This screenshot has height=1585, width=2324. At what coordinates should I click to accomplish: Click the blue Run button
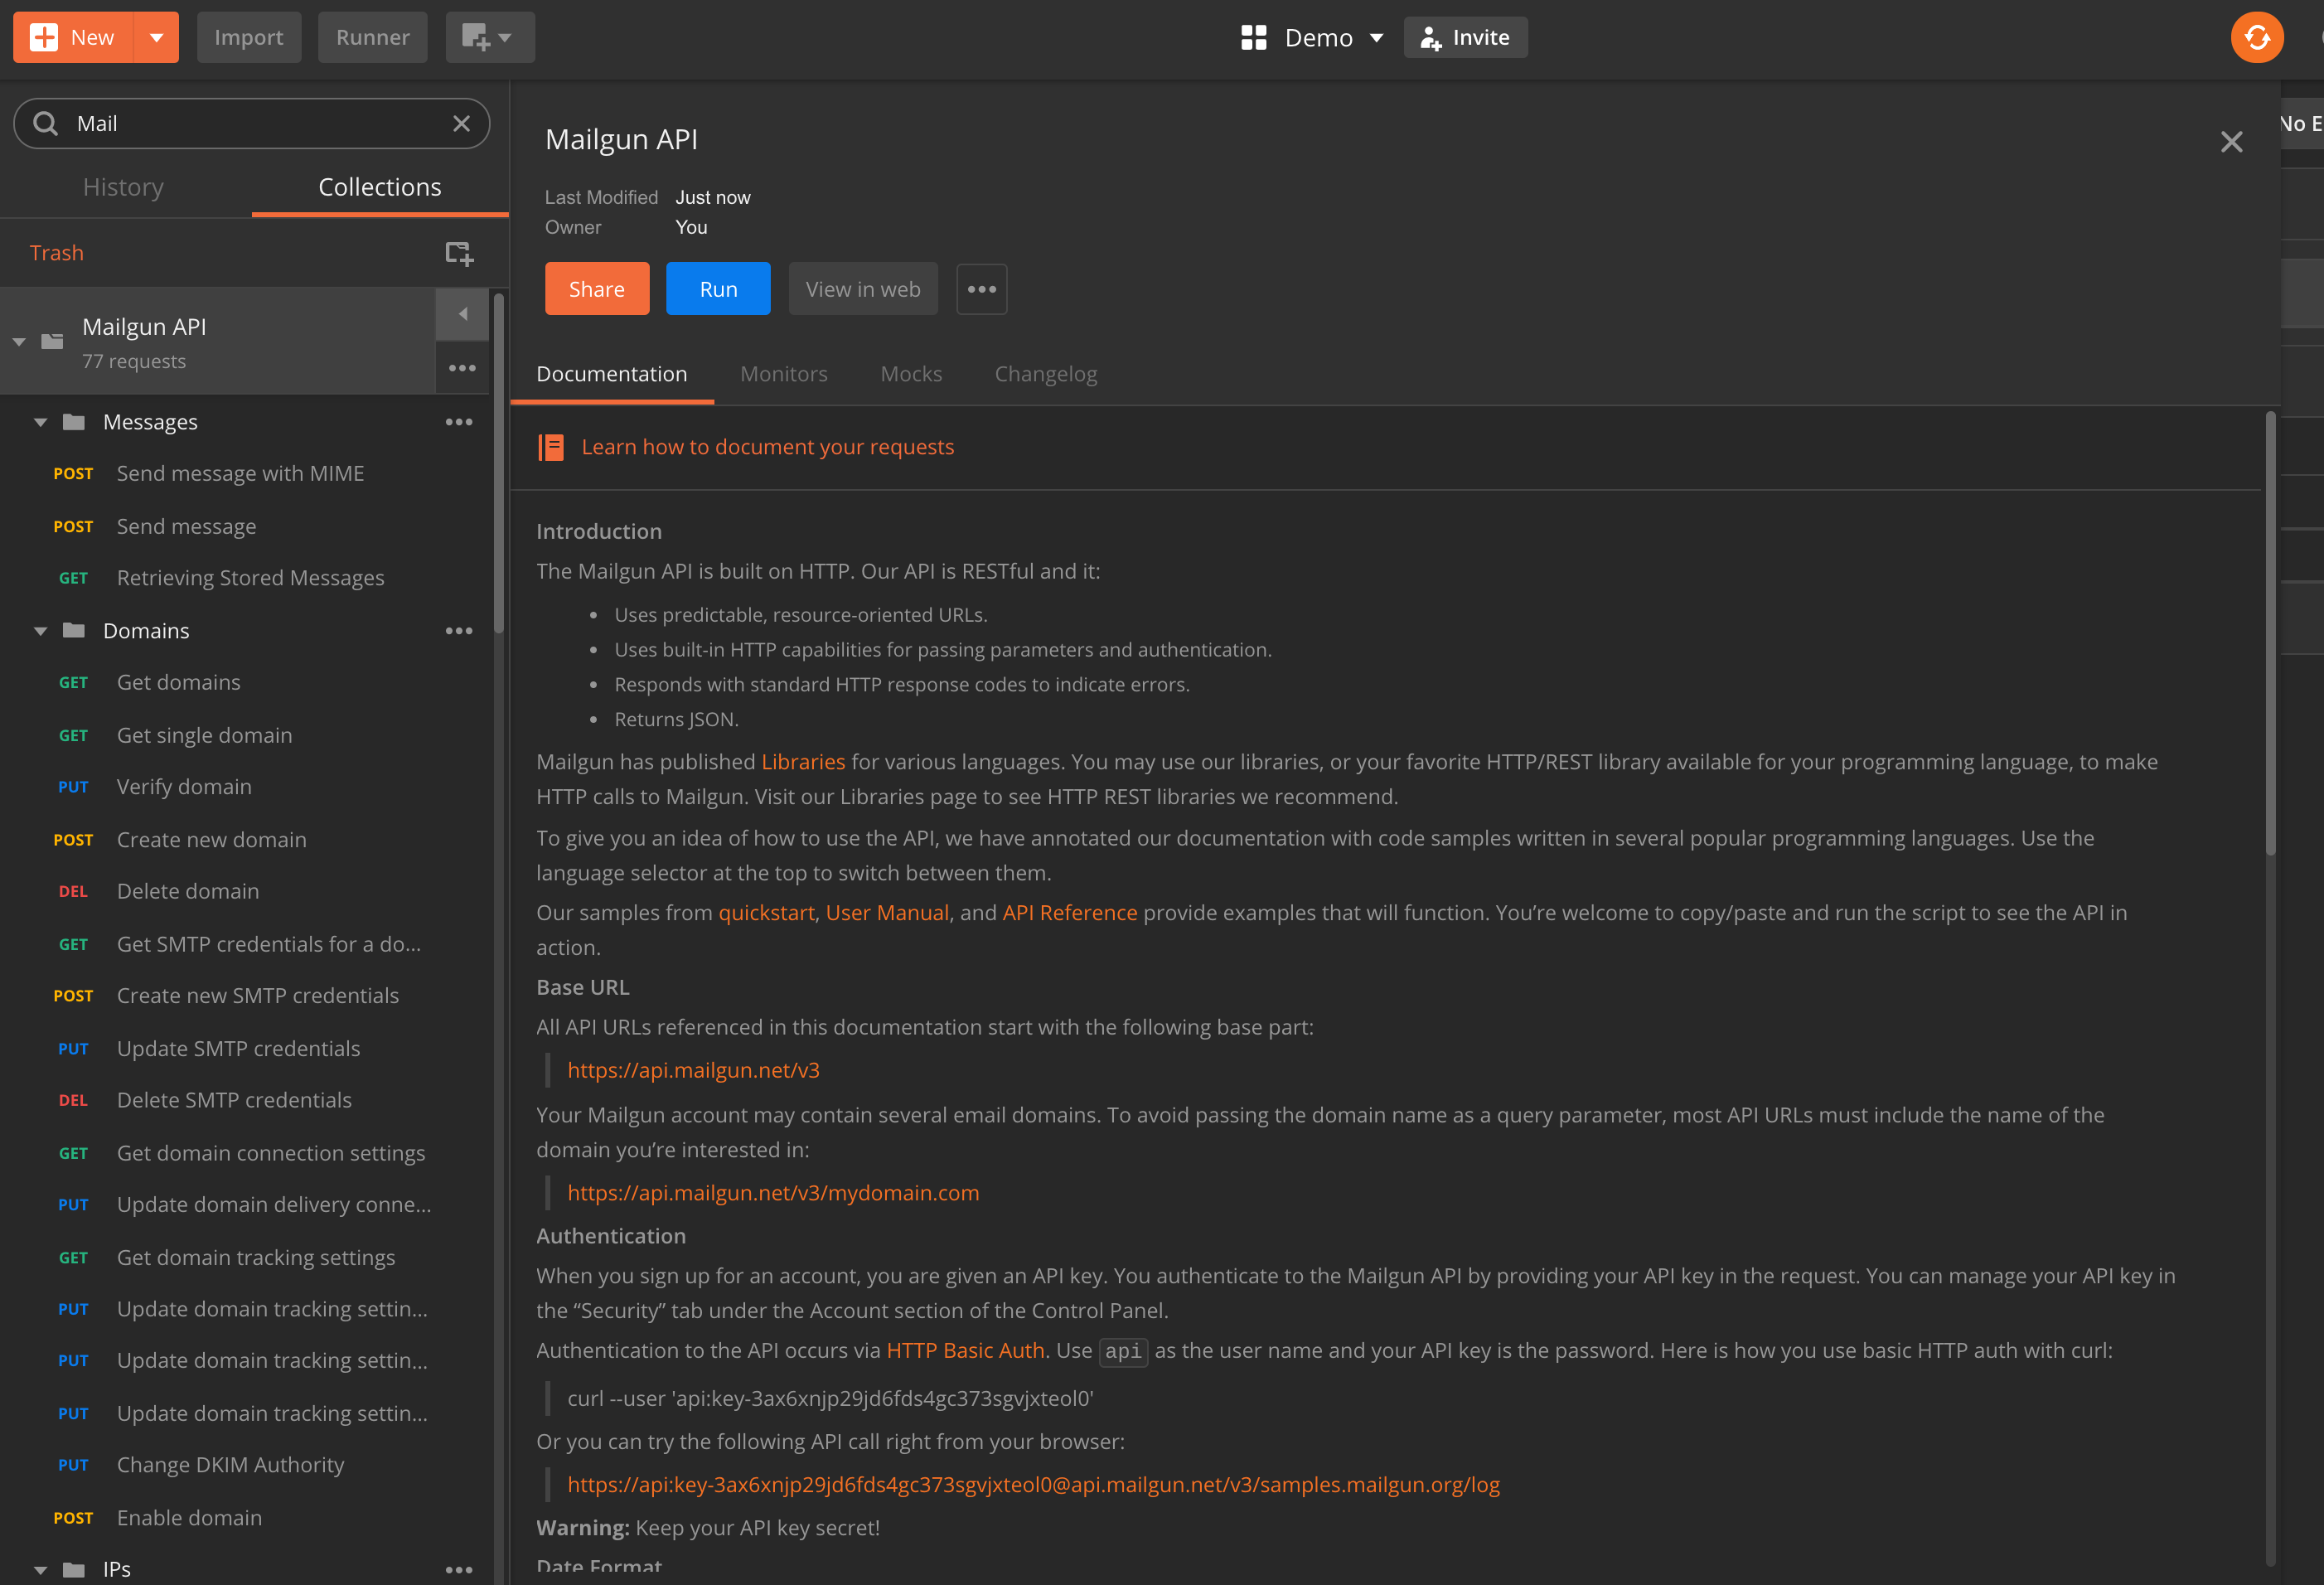pos(718,289)
